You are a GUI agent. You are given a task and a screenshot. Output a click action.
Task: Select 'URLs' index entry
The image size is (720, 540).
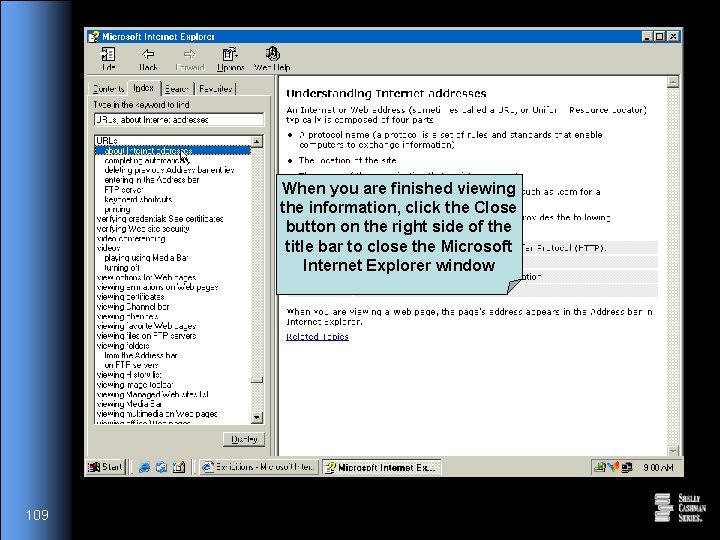click(107, 141)
